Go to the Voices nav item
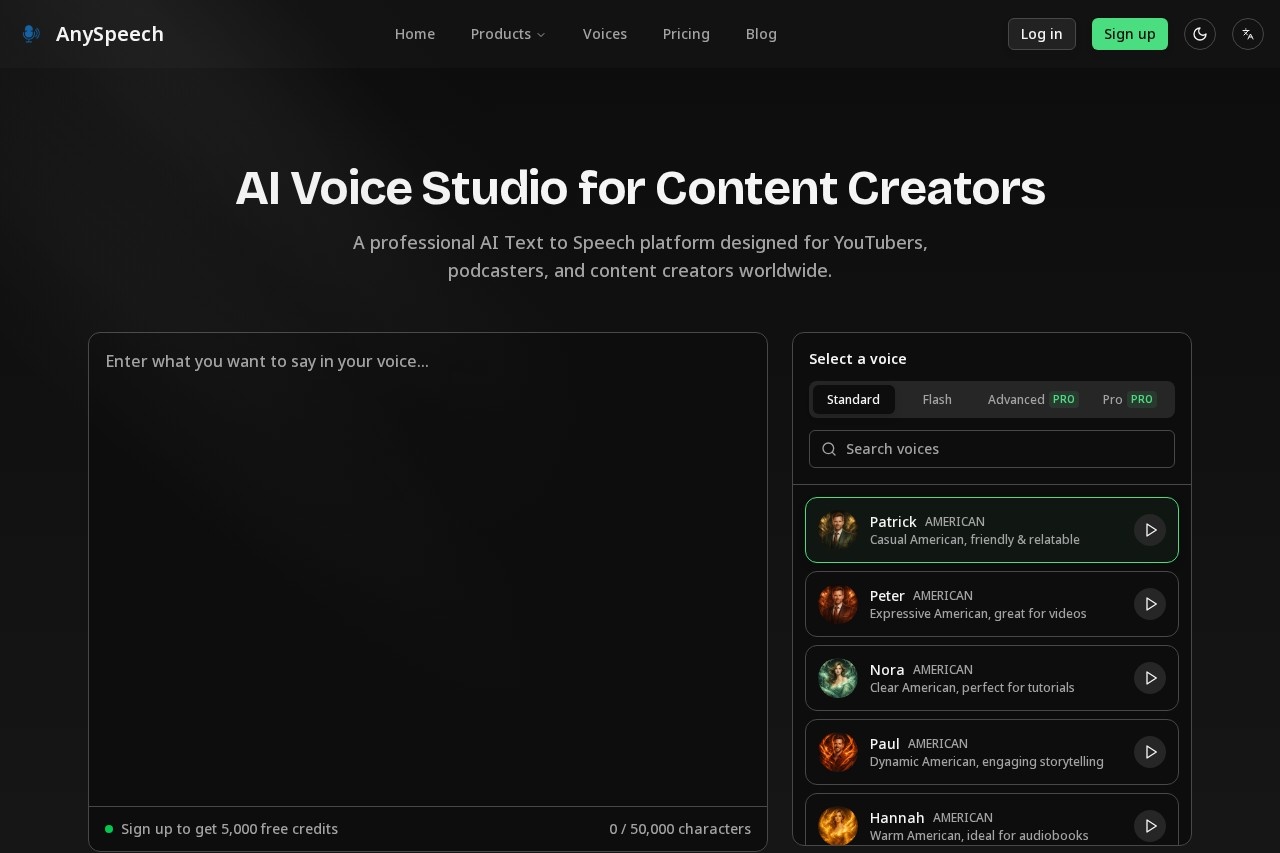This screenshot has width=1280, height=853. 605,34
